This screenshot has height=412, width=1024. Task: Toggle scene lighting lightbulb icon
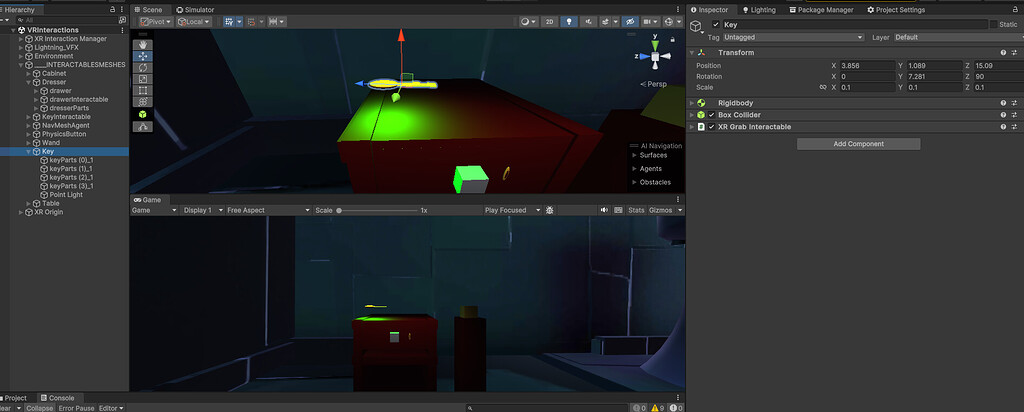[x=570, y=21]
